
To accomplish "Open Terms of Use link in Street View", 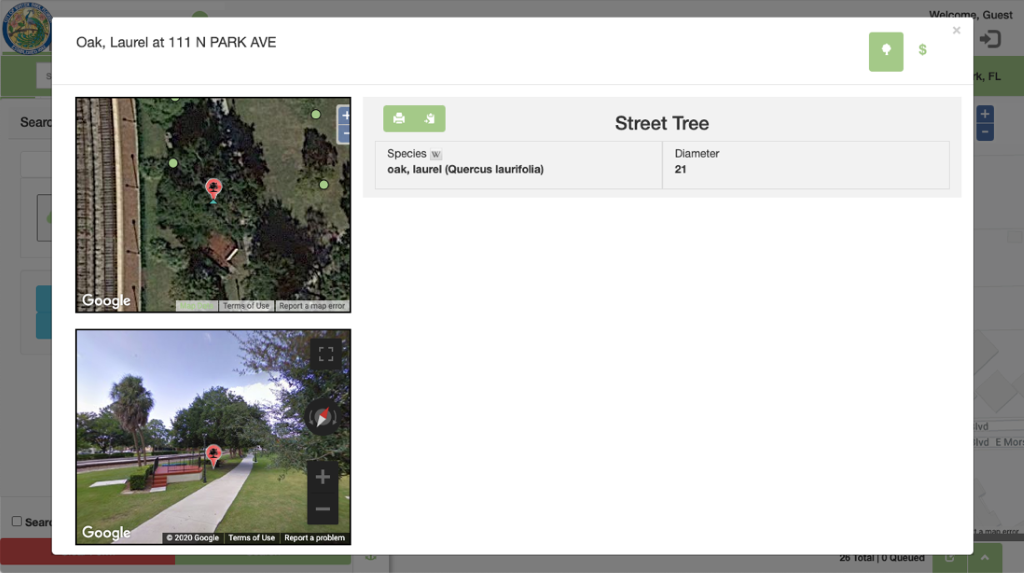I will pyautogui.click(x=251, y=538).
